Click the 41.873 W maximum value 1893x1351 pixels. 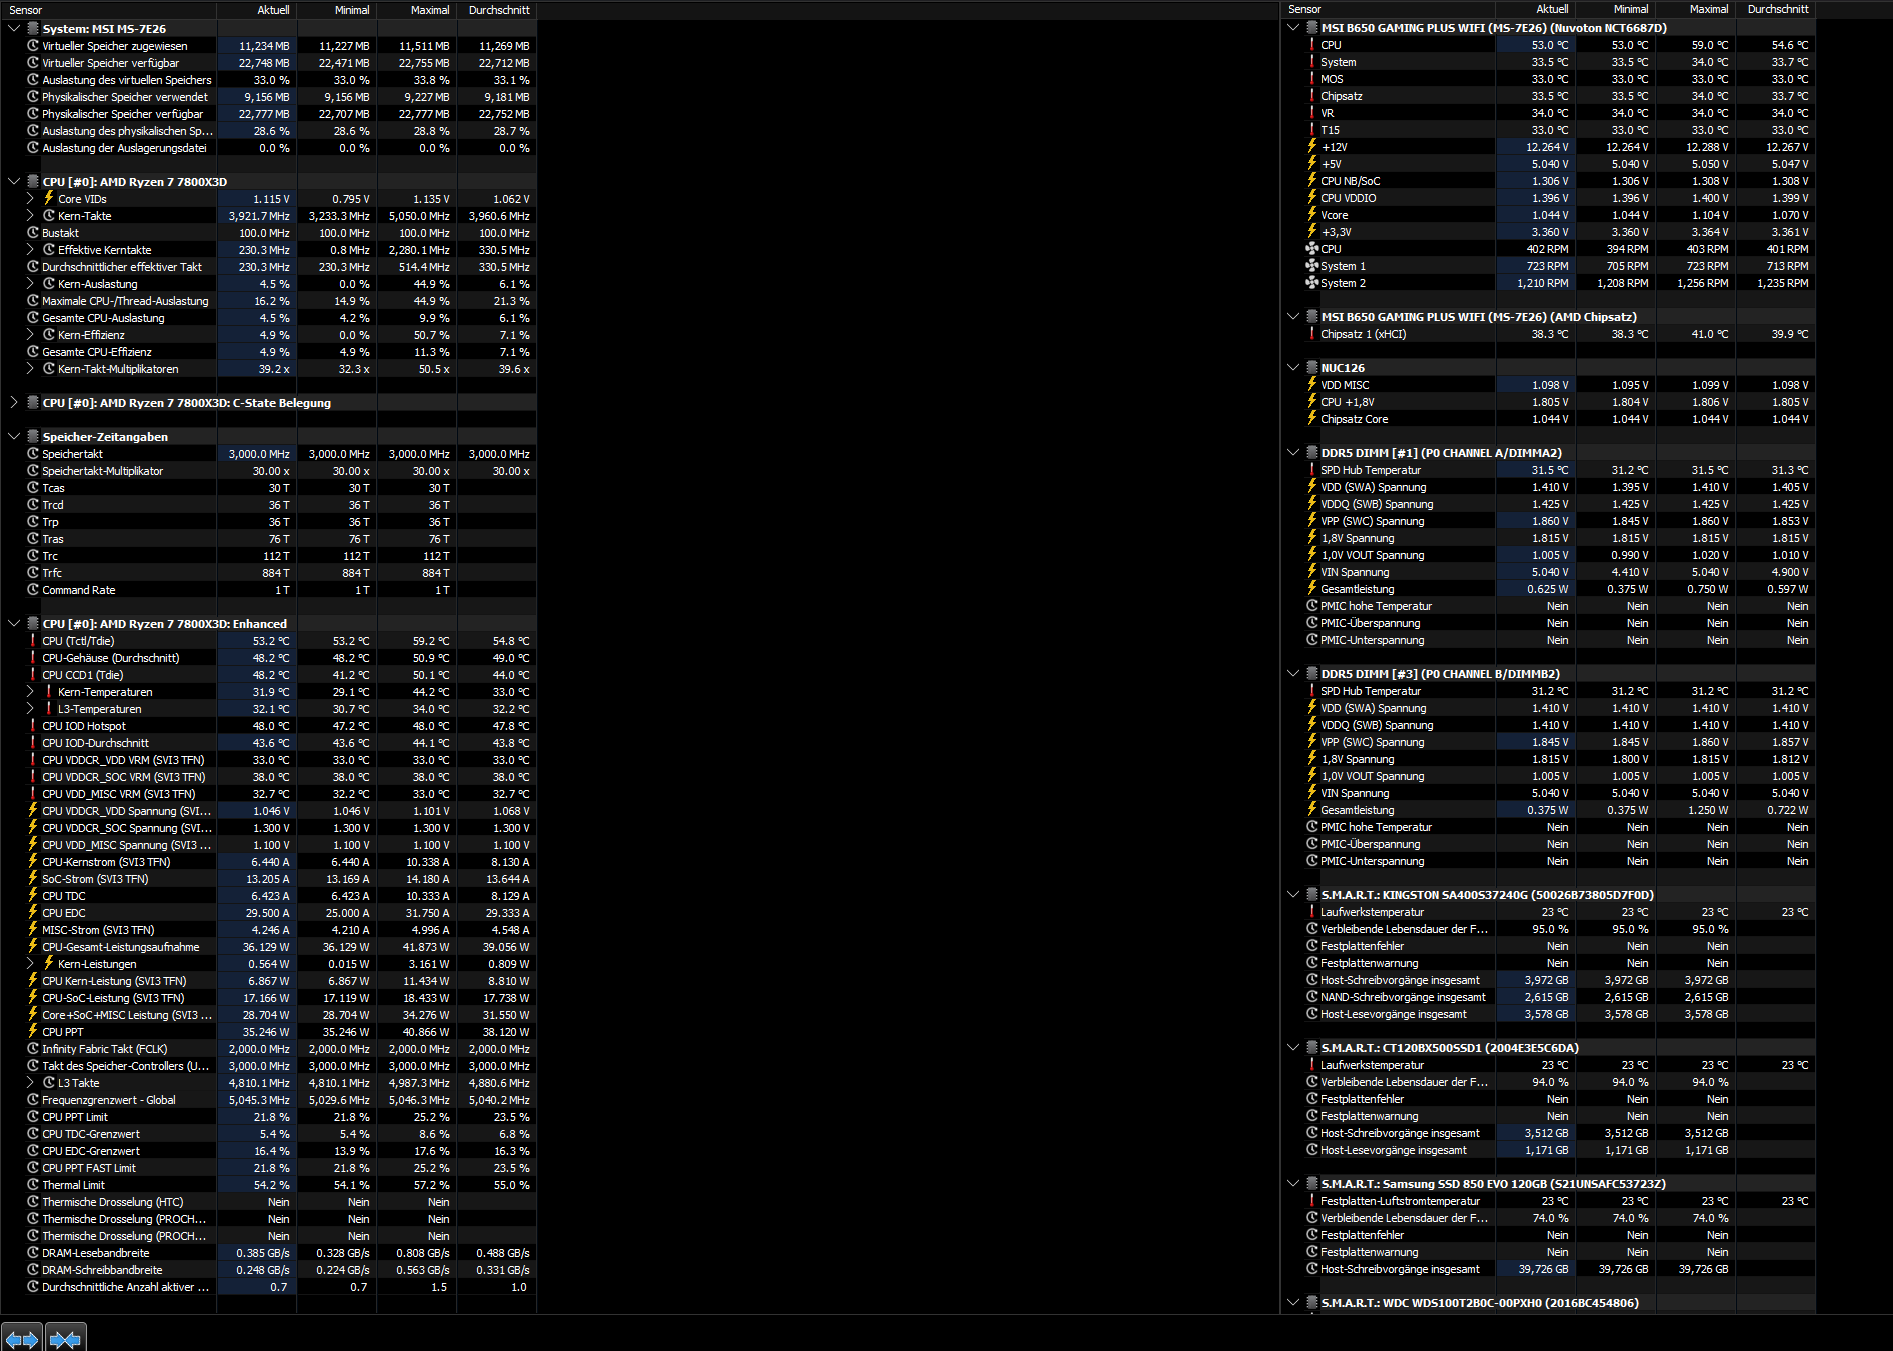[x=426, y=947]
